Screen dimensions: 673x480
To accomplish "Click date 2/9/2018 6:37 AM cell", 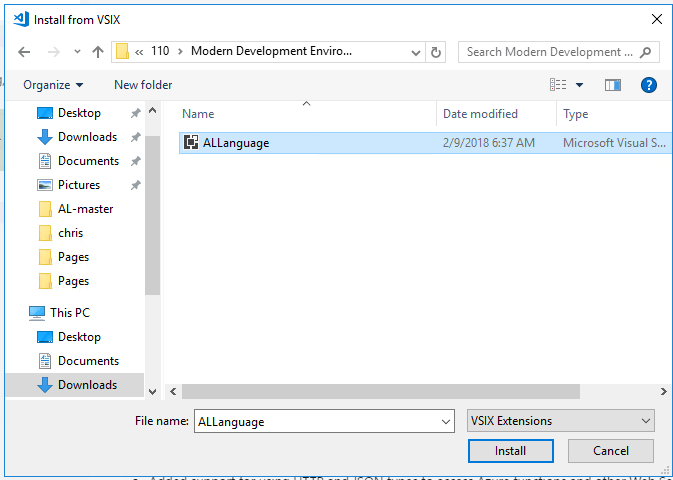I will [x=489, y=143].
